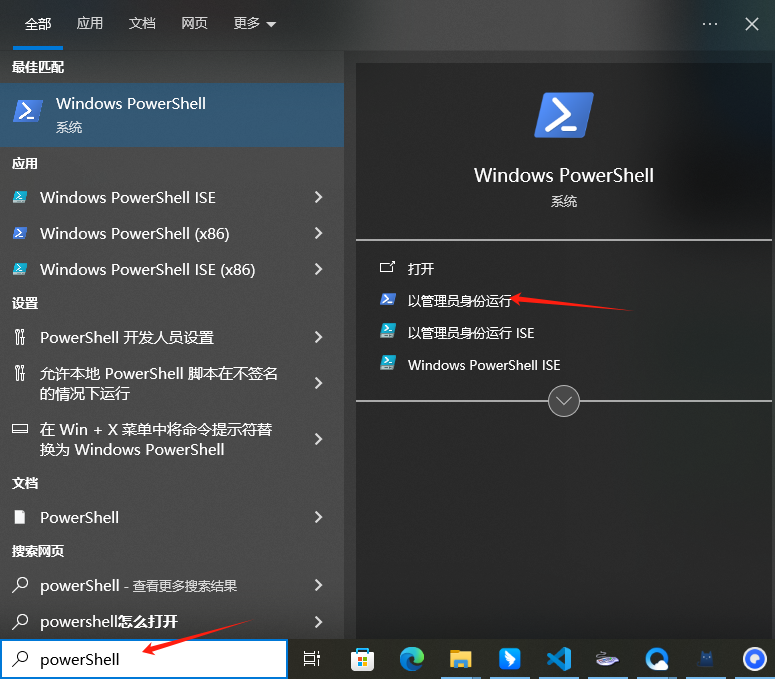Switch to the 全部 tab
The image size is (775, 679).
[38, 23]
